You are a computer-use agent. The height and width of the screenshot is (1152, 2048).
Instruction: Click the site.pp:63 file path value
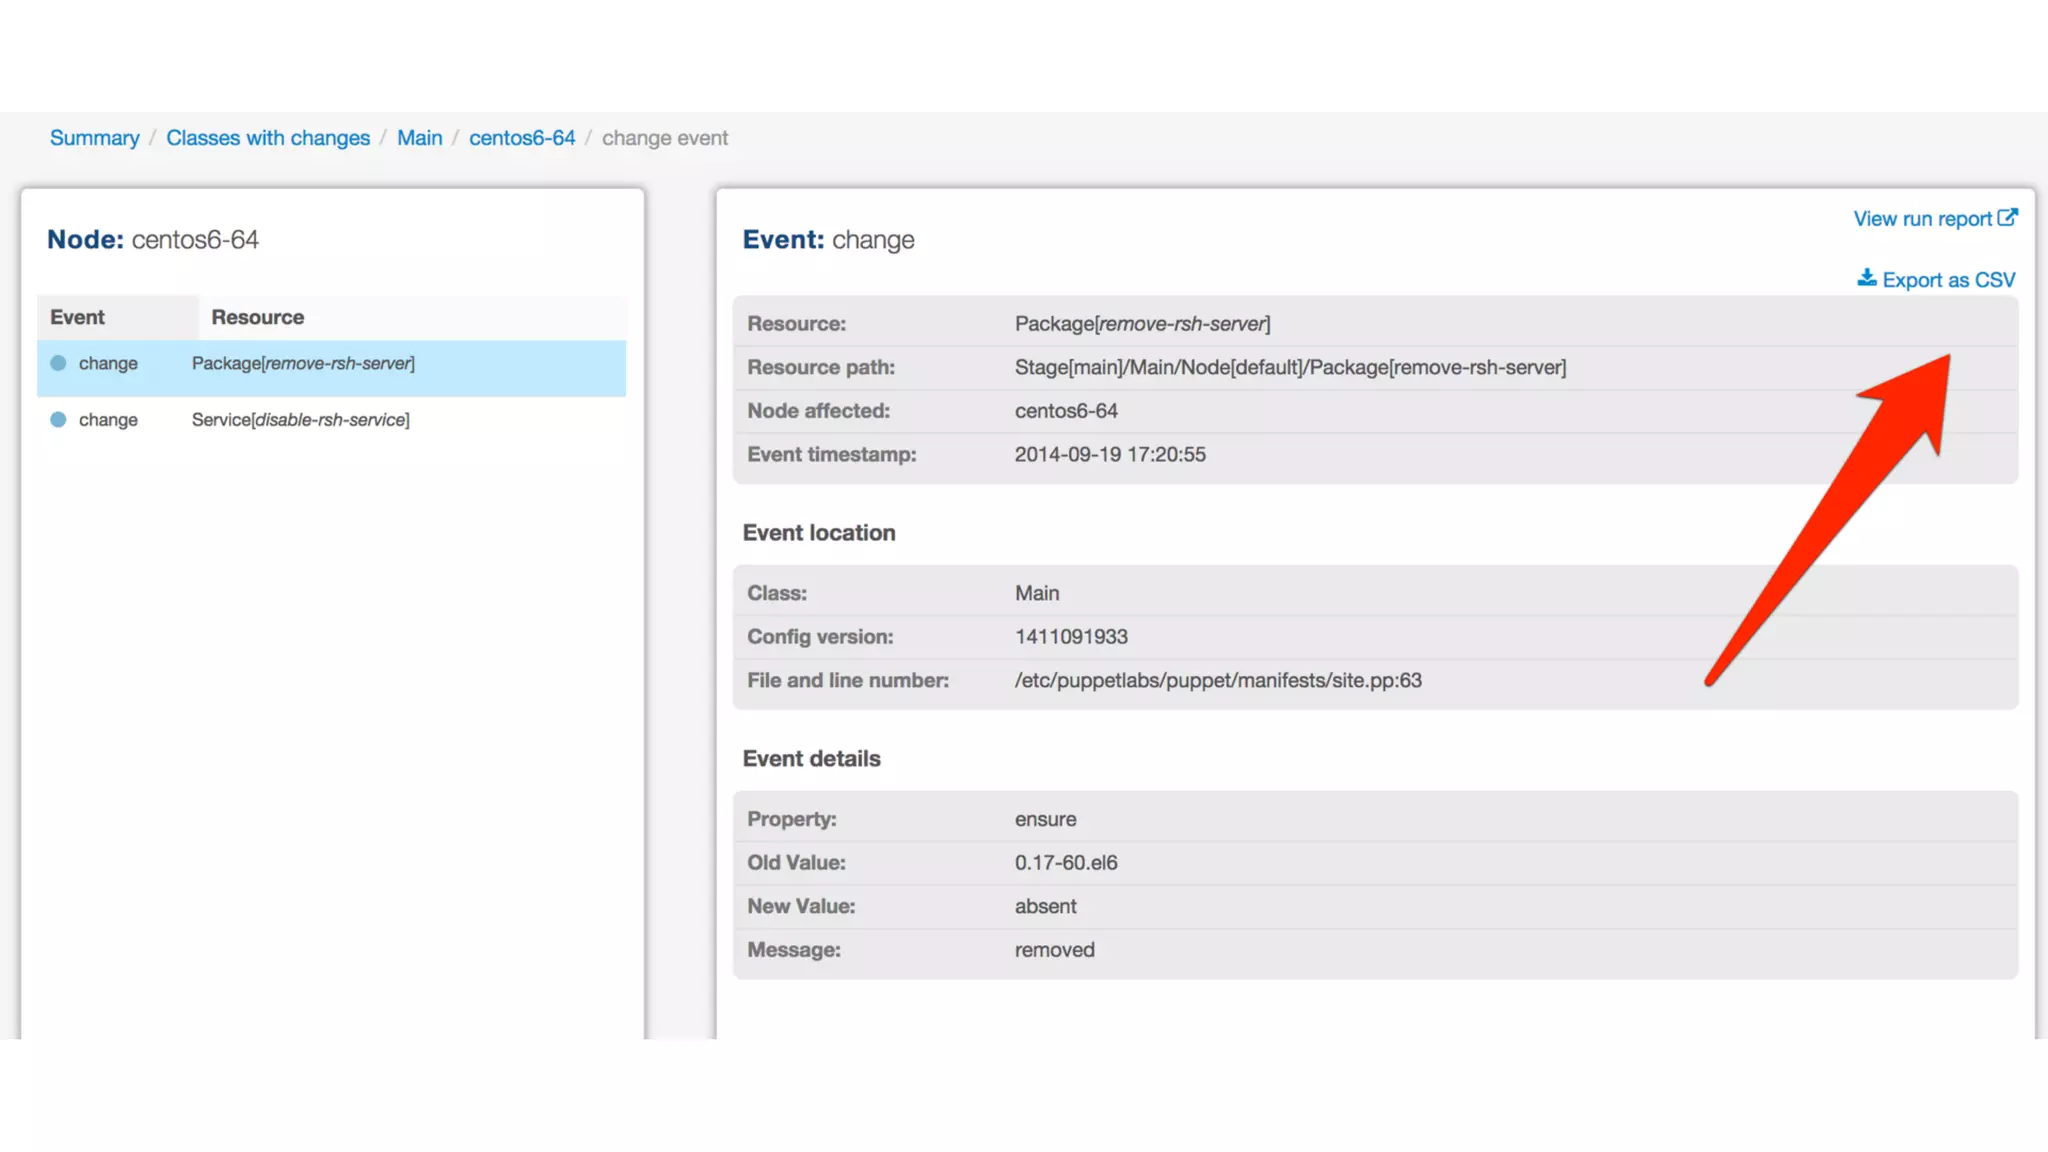coord(1218,680)
